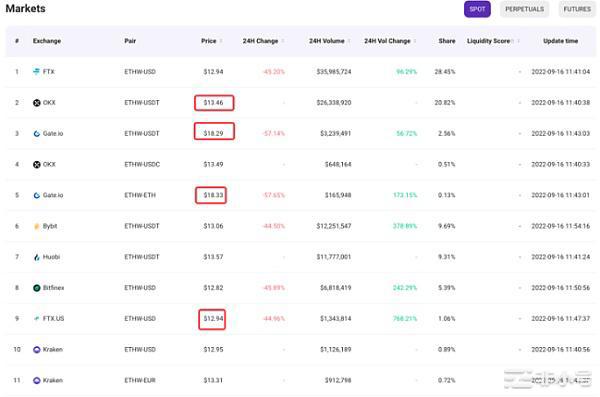Sort by the 24H Change column header
Screen dimensions: 600x397
261,41
